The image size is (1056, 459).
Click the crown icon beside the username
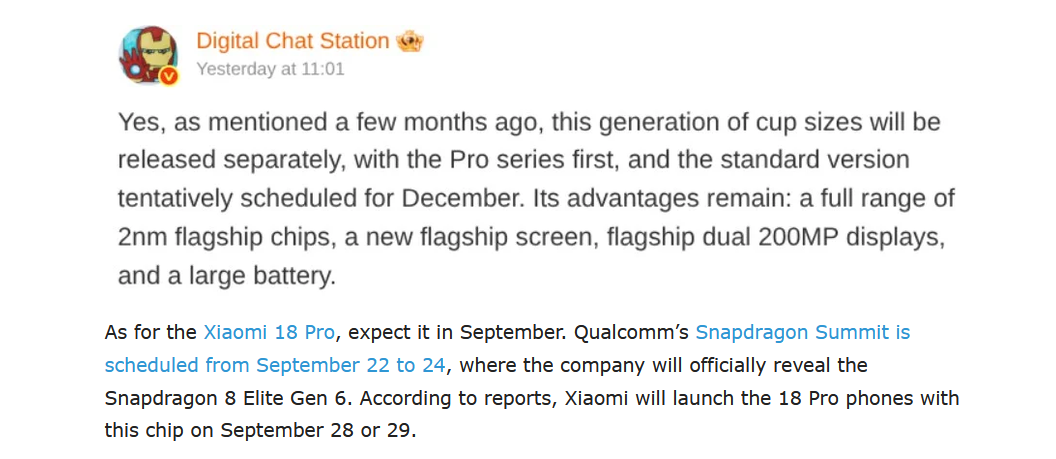(409, 42)
